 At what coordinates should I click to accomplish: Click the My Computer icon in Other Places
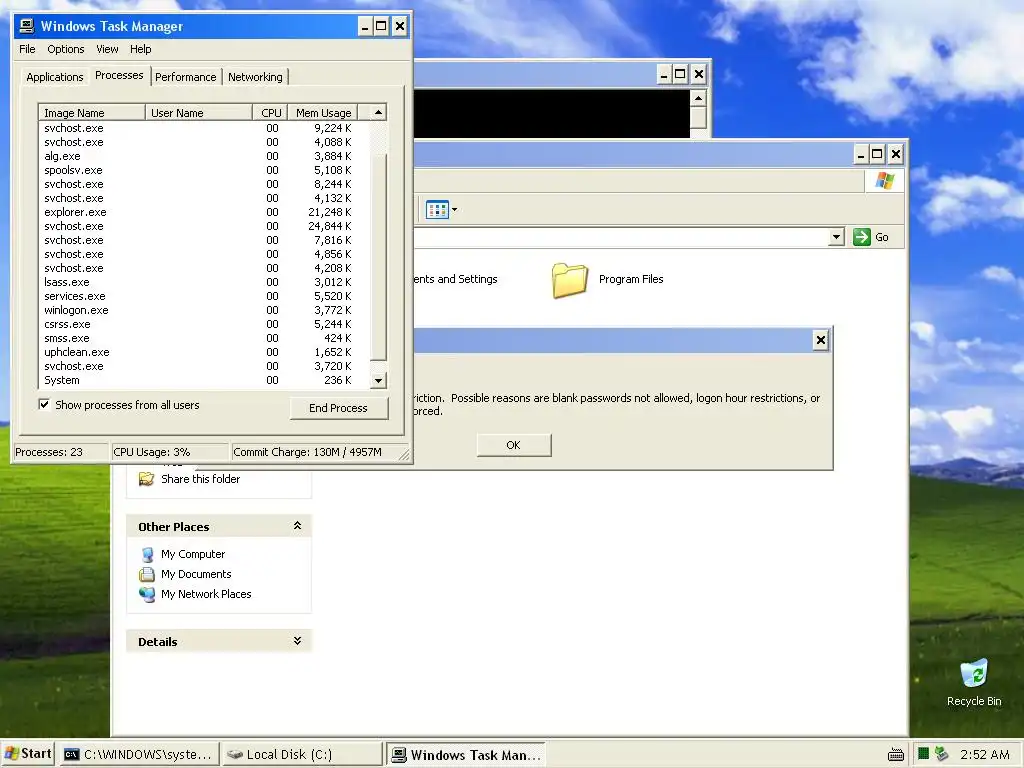[x=148, y=554]
